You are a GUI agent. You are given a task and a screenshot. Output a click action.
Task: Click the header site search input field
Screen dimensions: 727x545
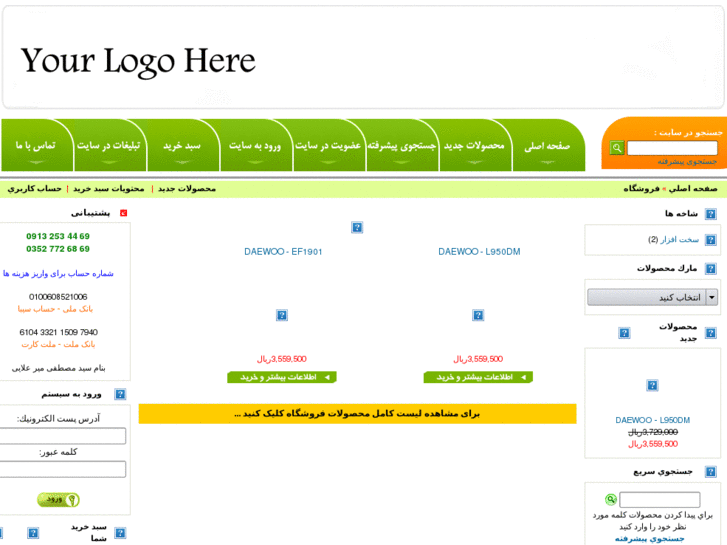[x=672, y=148]
